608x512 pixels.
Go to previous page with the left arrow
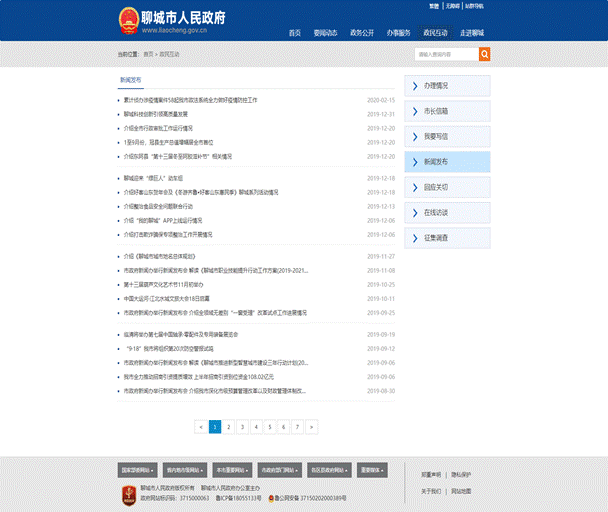click(x=201, y=427)
